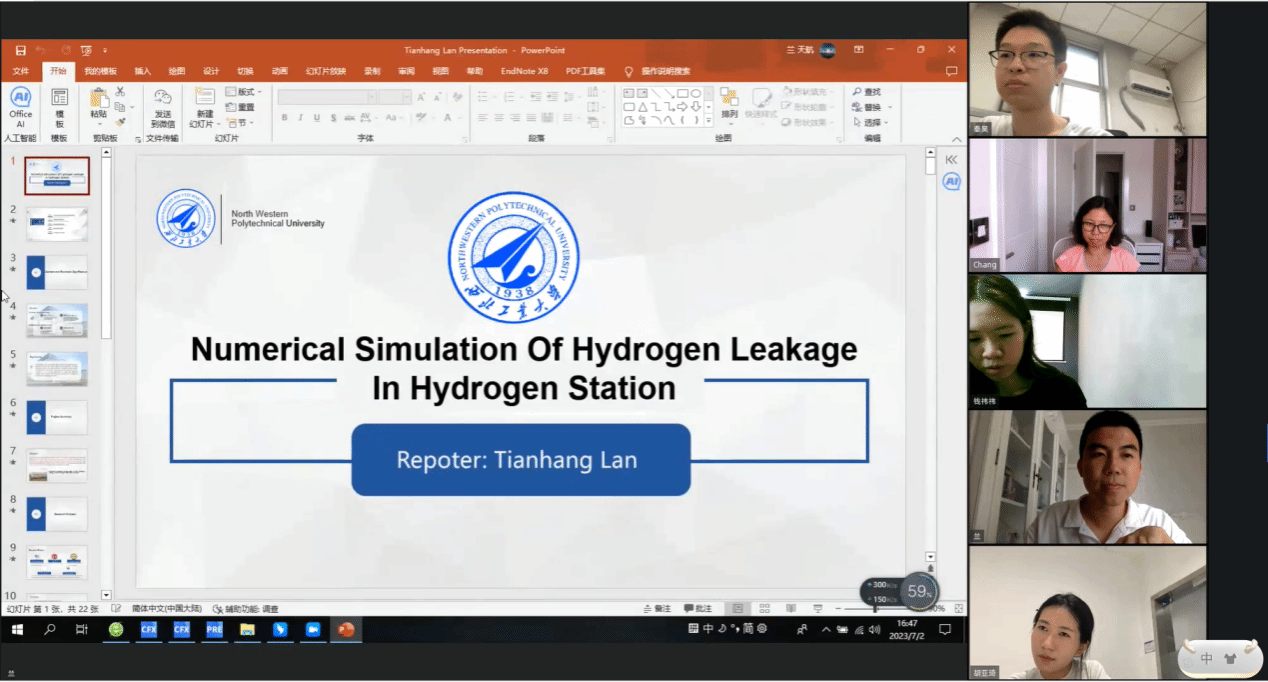The width and height of the screenshot is (1268, 682).
Task: Click the Cut scissors icon
Action: [x=120, y=91]
